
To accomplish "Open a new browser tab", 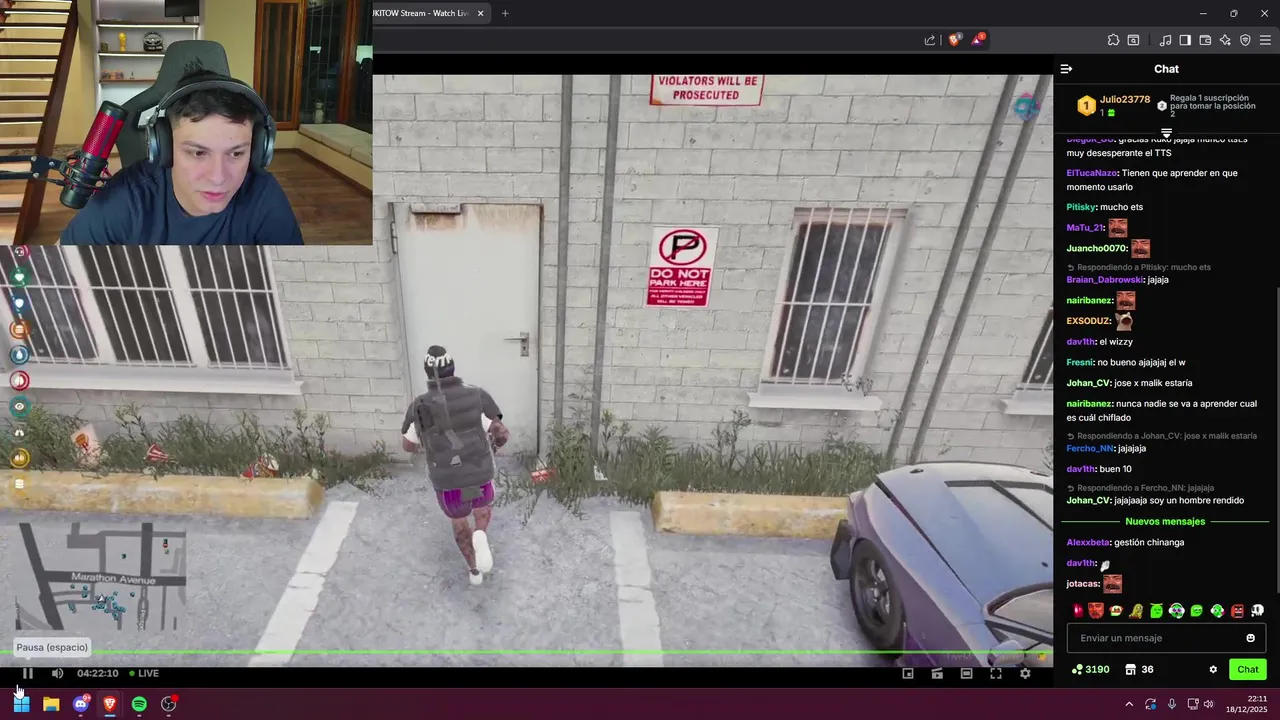I will [505, 13].
